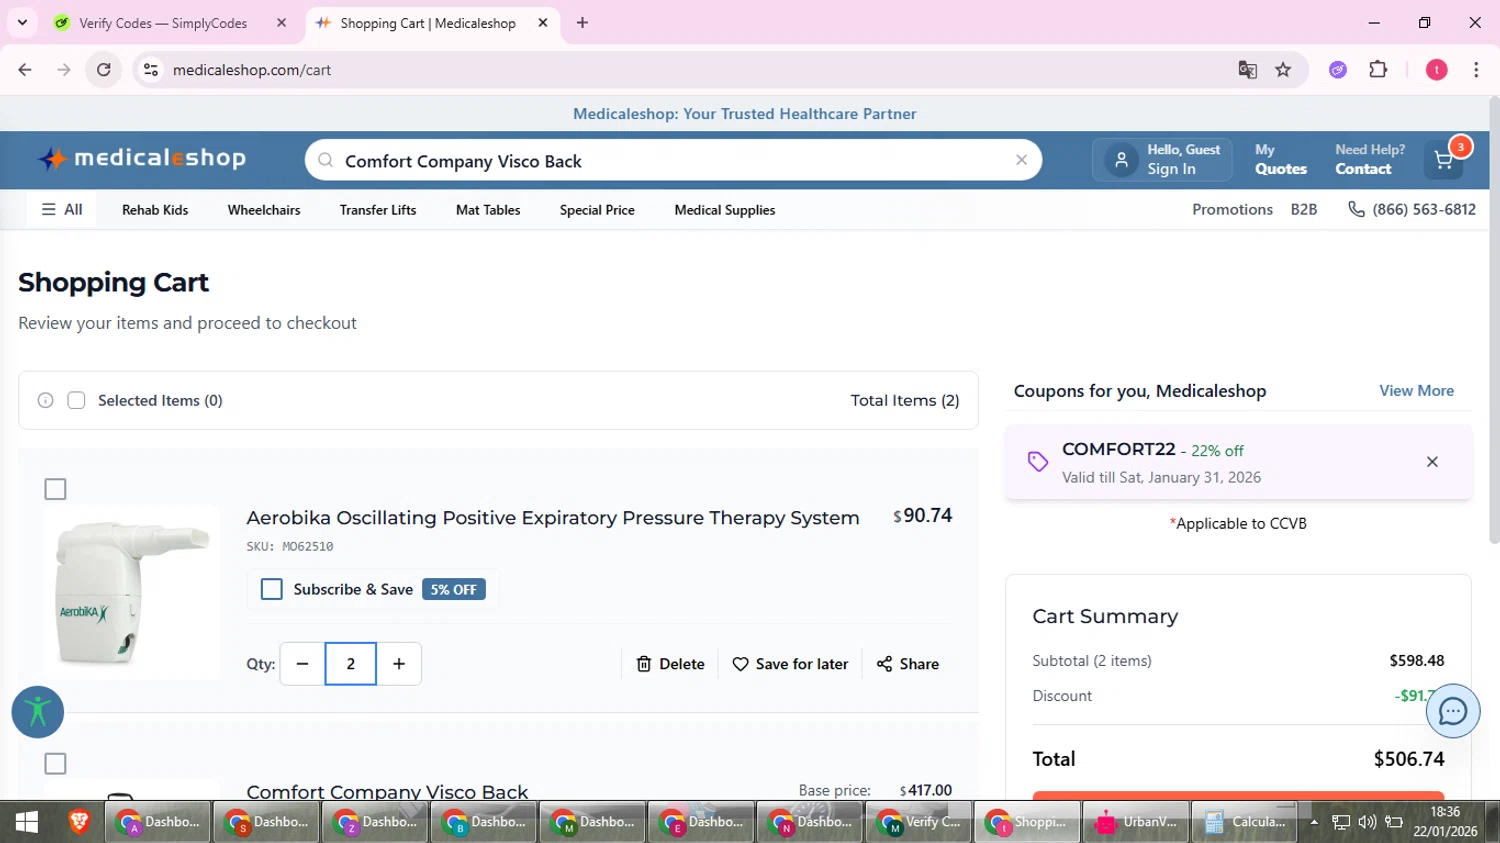Open Rehab Kids category
Image resolution: width=1500 pixels, height=843 pixels.
point(155,210)
